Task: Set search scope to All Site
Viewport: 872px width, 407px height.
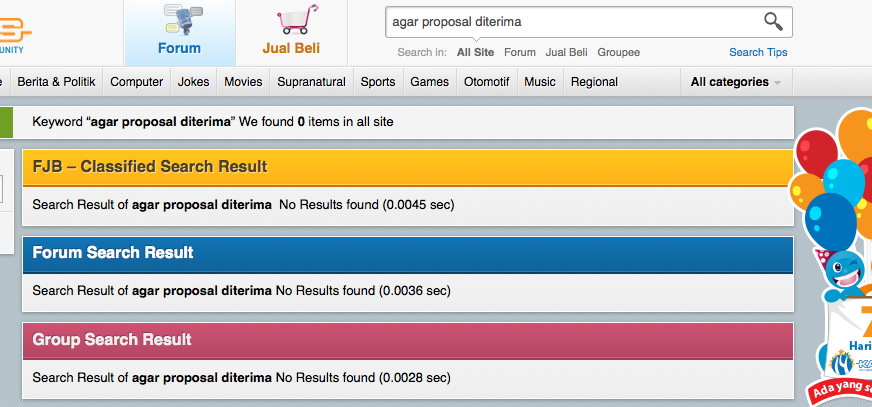Action: [475, 52]
